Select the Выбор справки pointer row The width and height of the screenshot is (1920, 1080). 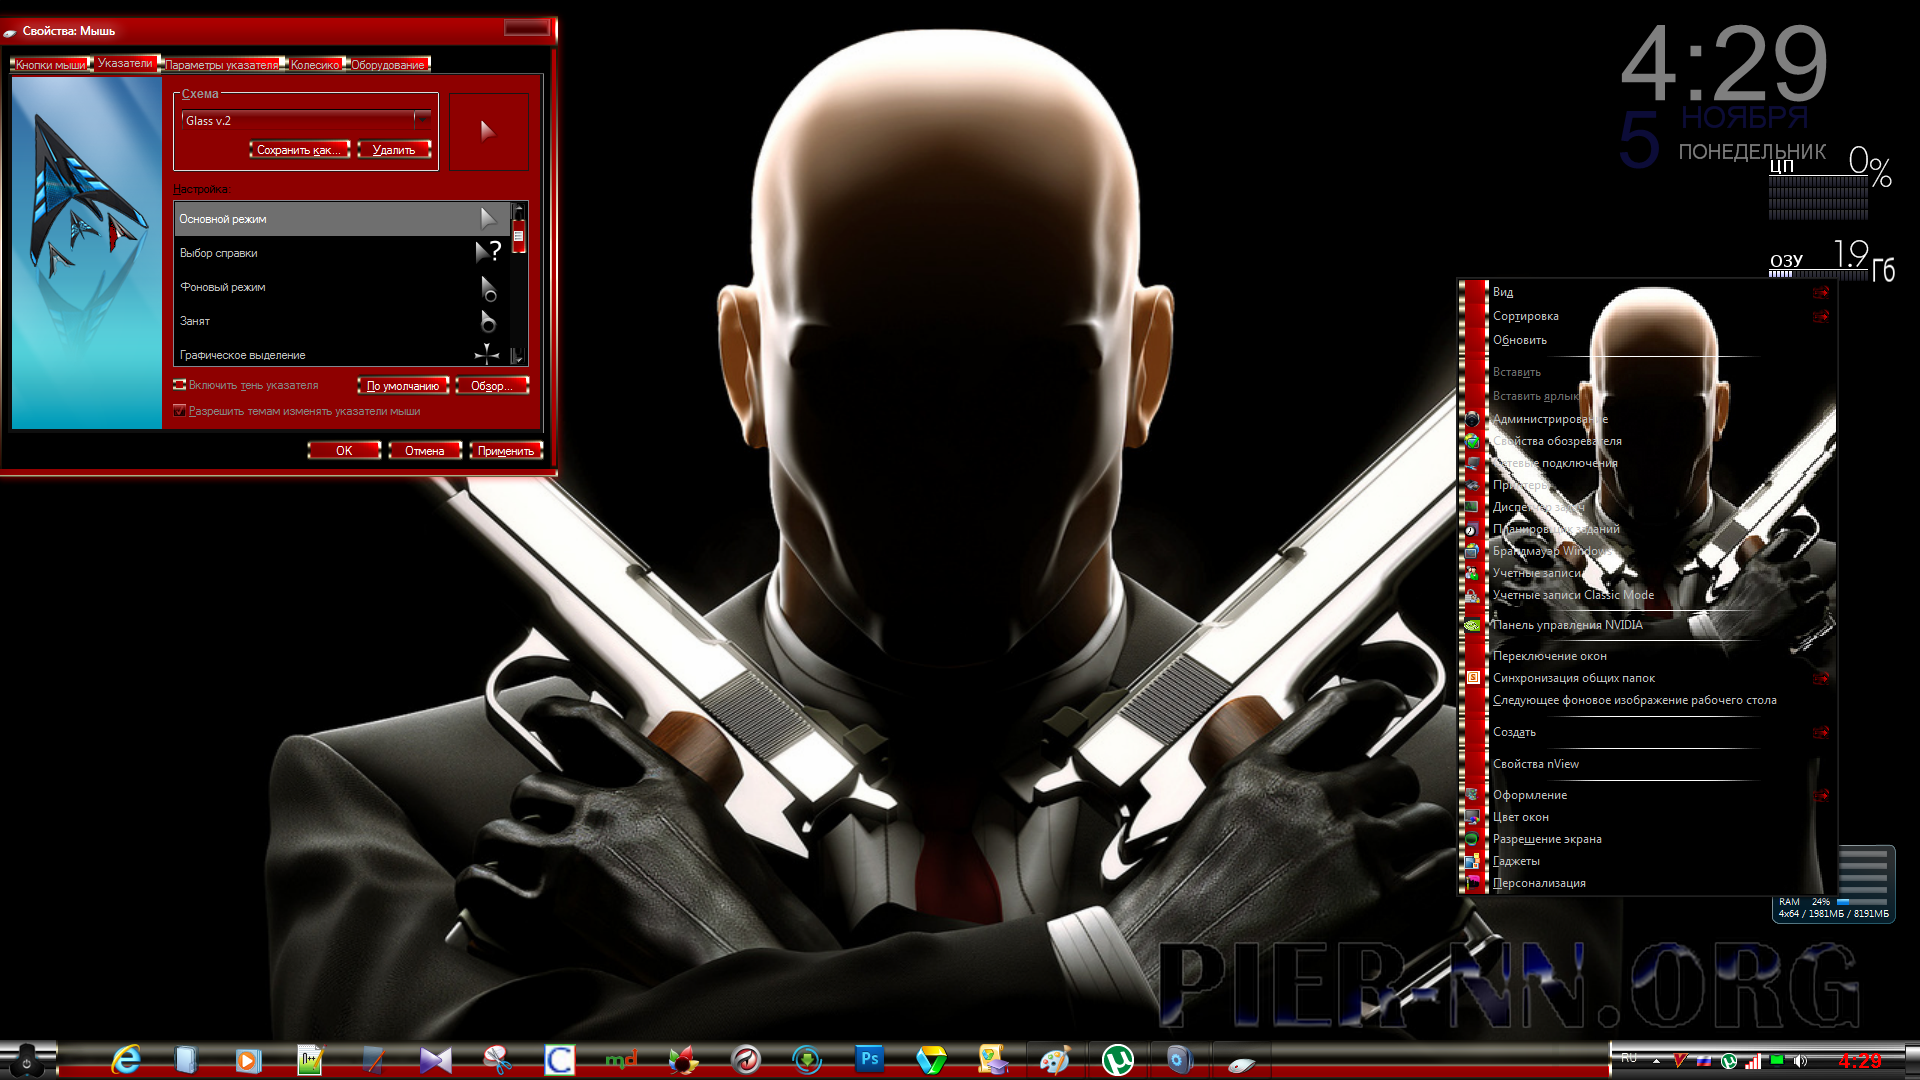(x=342, y=253)
